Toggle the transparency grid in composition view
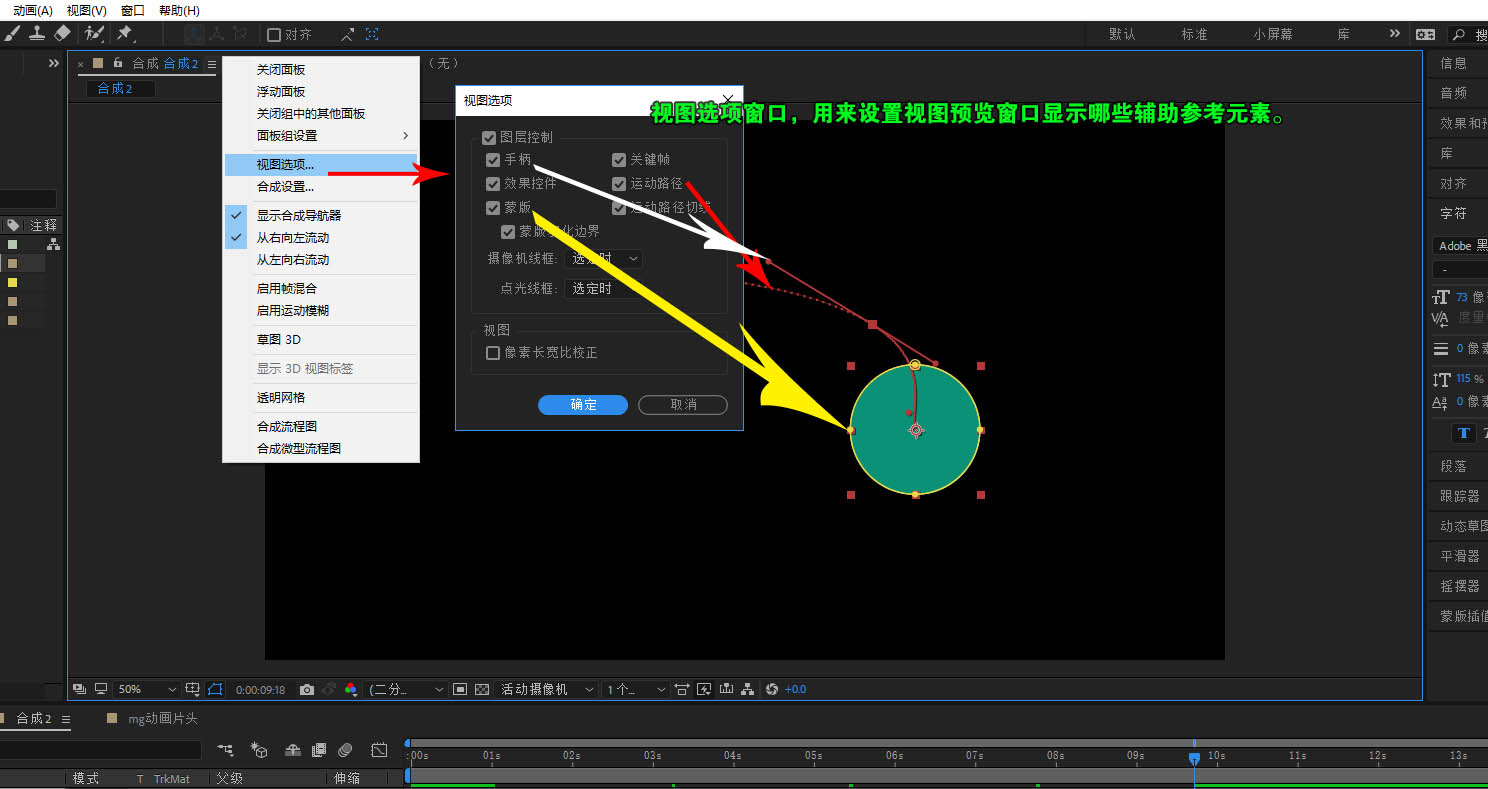1488x789 pixels. coord(481,689)
